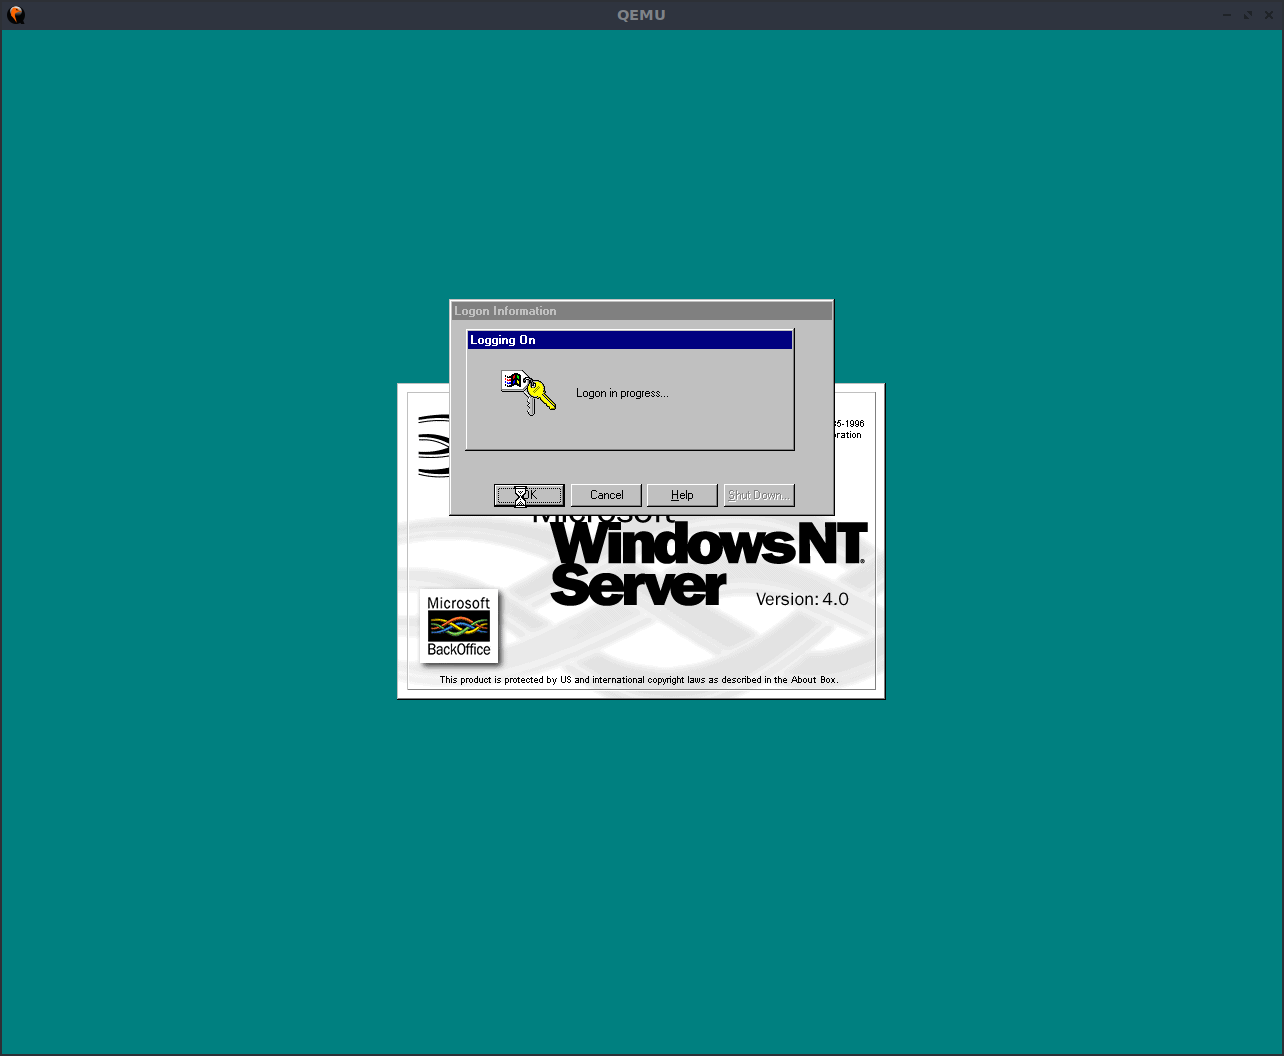Cancel the logon dialog

[606, 495]
